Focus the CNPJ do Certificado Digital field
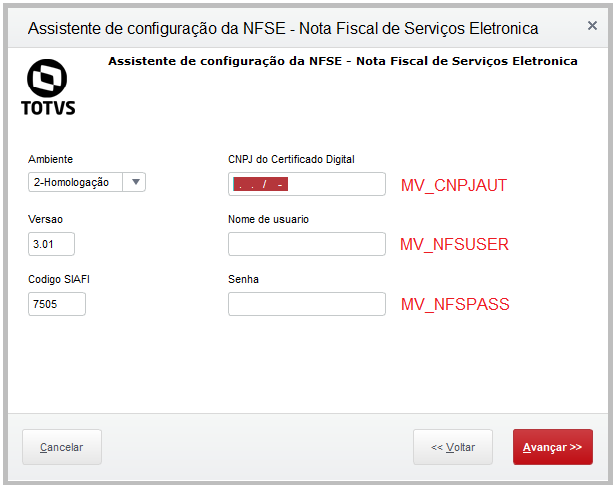The width and height of the screenshot is (615, 488). (x=306, y=184)
